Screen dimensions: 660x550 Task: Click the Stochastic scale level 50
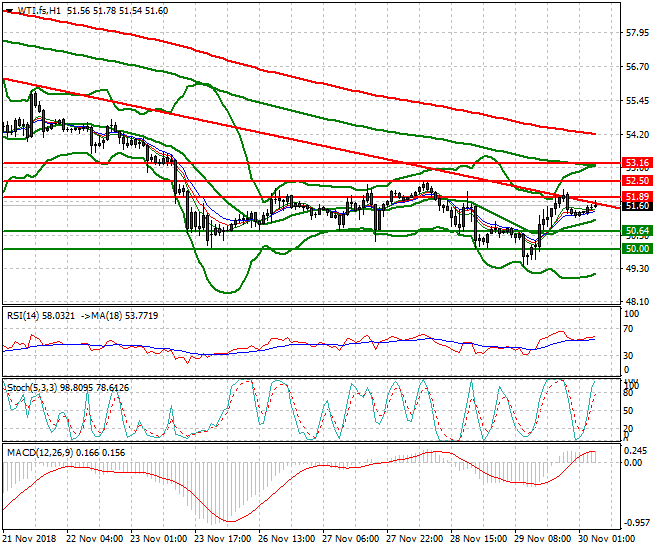coord(628,411)
